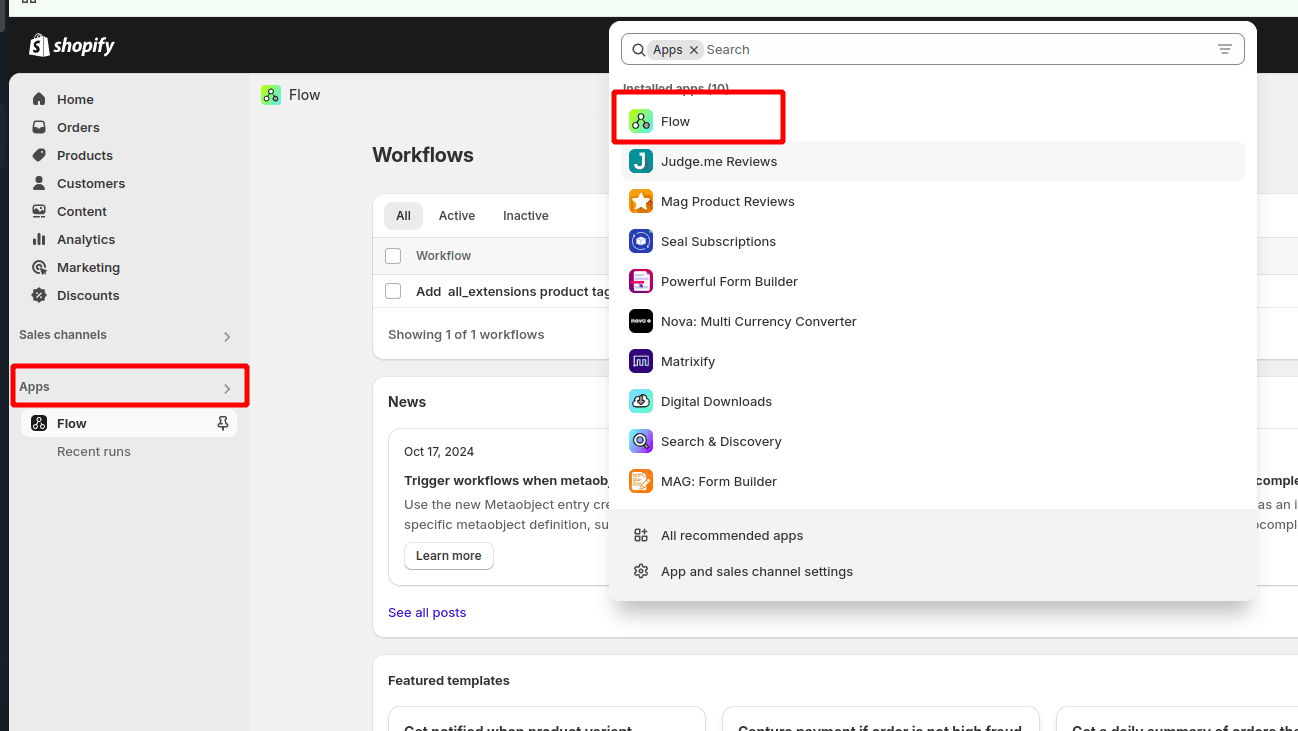This screenshot has height=731, width=1298.
Task: Open Judge.me Reviews app
Action: click(x=933, y=161)
